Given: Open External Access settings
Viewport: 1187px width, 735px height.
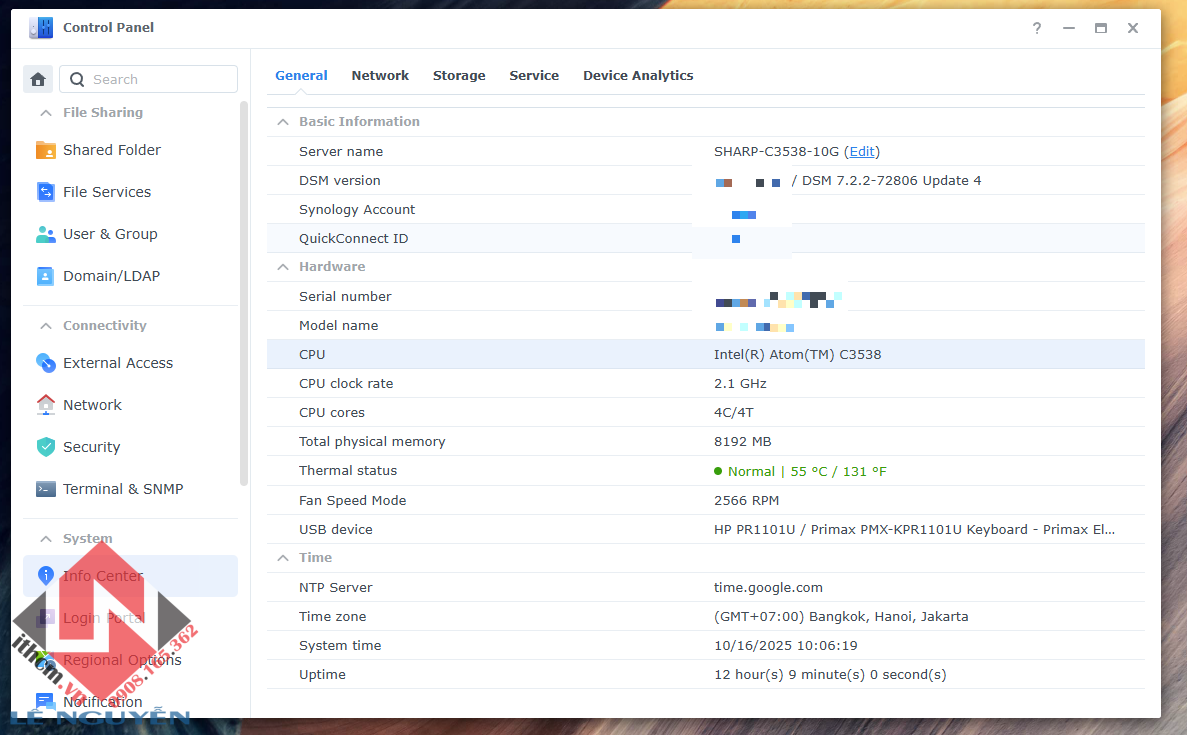Looking at the screenshot, I should pos(117,363).
